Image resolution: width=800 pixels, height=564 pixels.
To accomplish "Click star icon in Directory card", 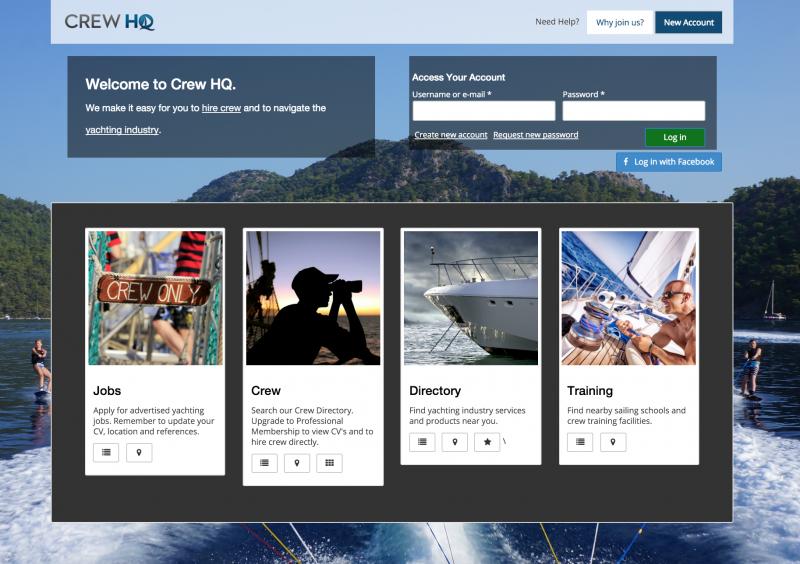I will click(487, 442).
